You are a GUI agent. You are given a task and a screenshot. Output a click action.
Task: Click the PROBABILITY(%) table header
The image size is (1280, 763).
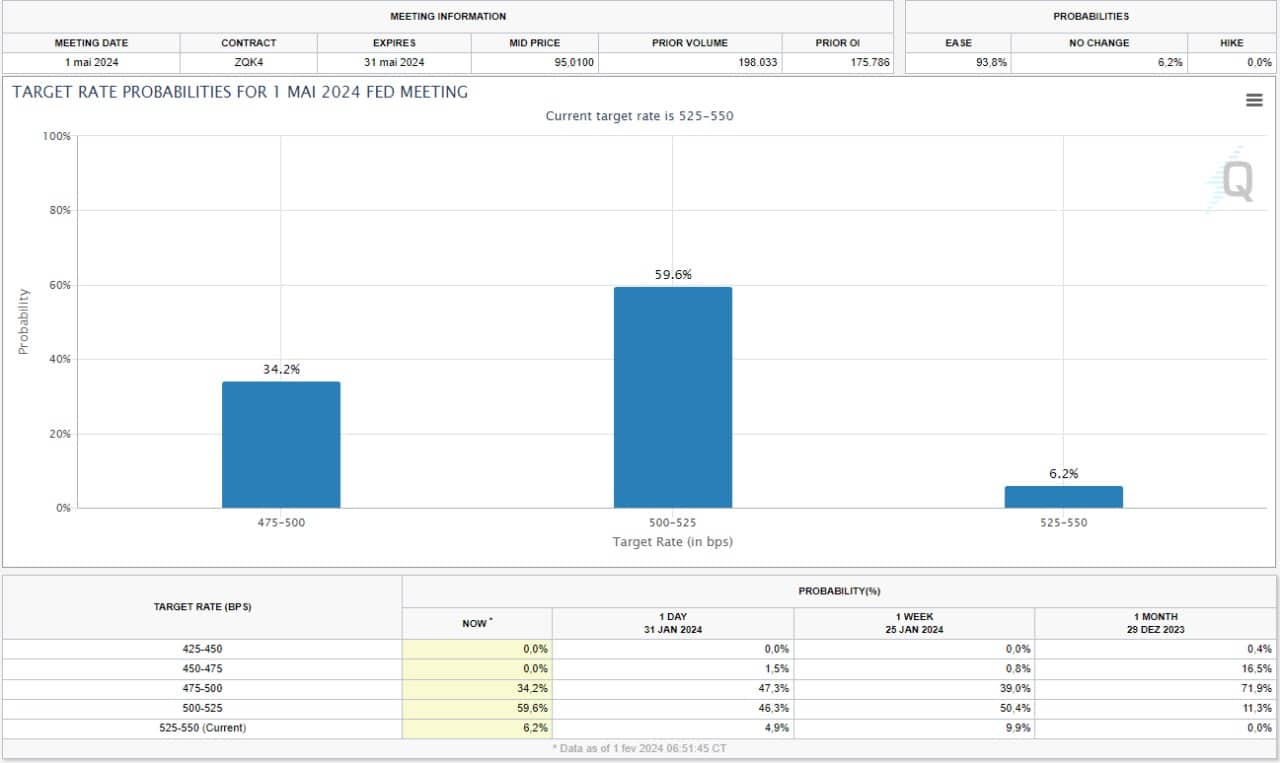click(839, 591)
